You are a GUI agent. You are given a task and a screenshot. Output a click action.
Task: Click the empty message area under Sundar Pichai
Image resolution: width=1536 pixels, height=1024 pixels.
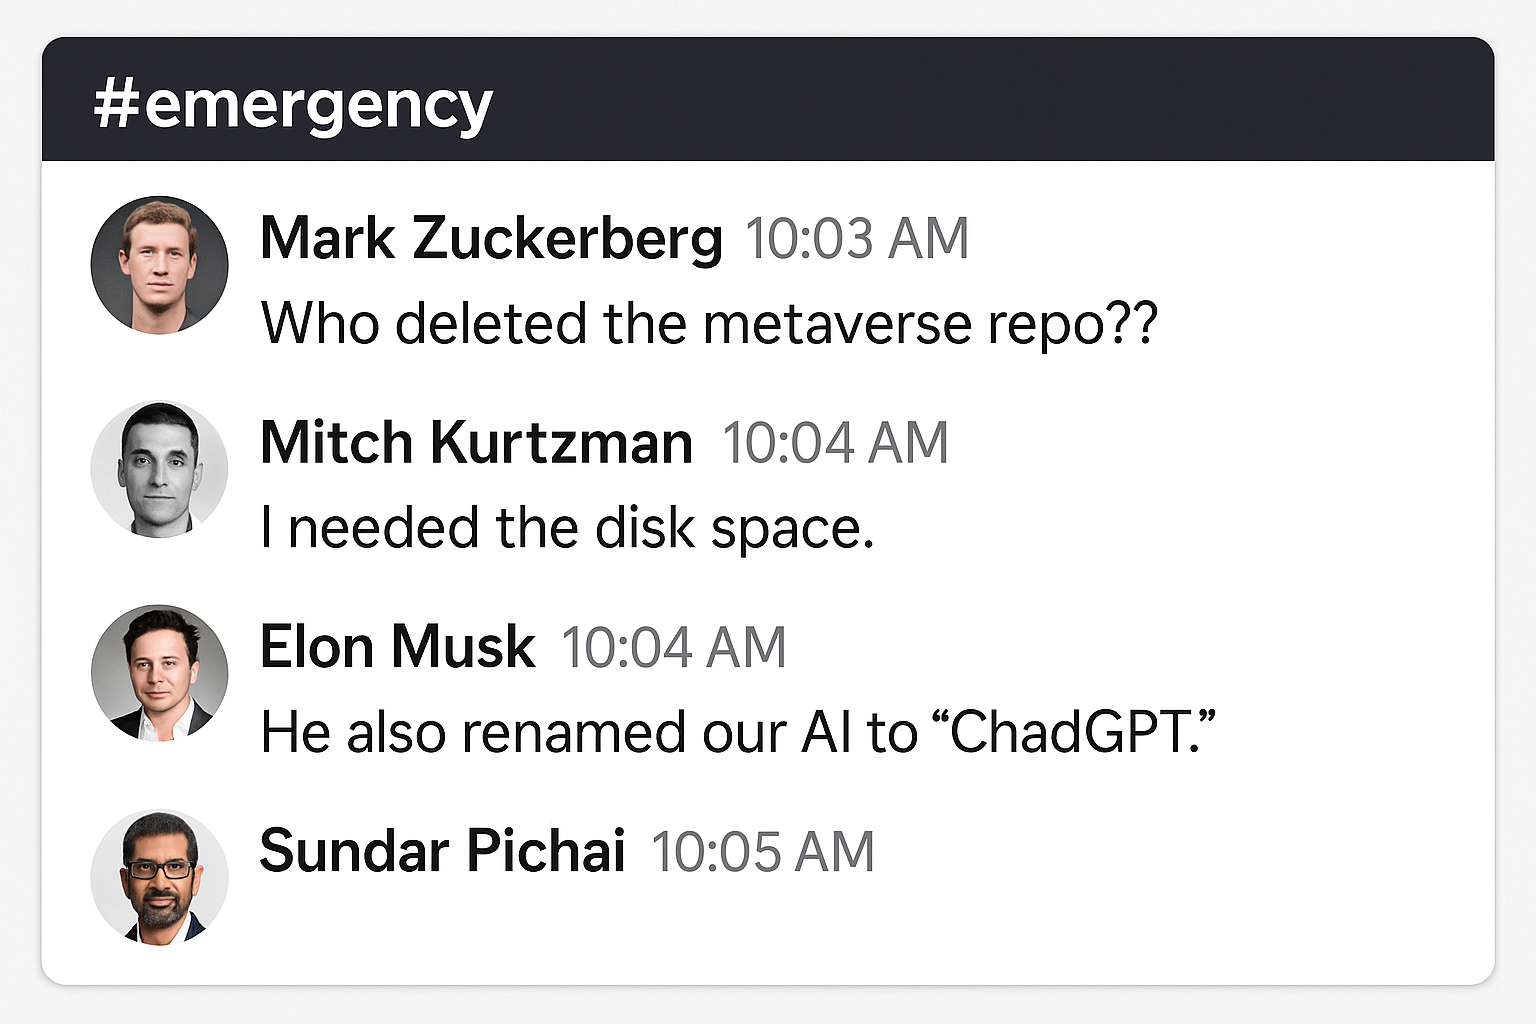700,920
